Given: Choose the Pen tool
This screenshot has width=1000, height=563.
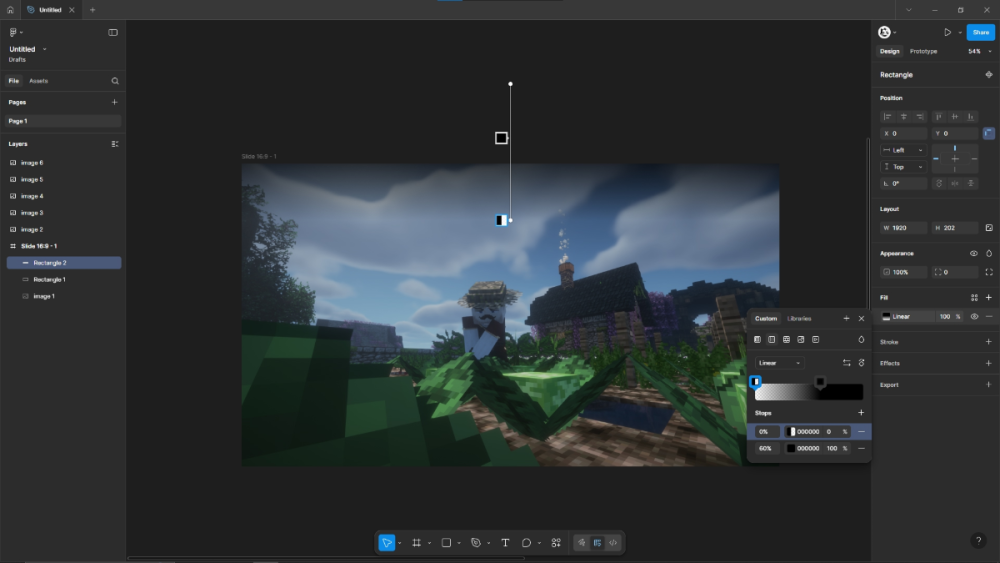Looking at the screenshot, I should click(476, 543).
